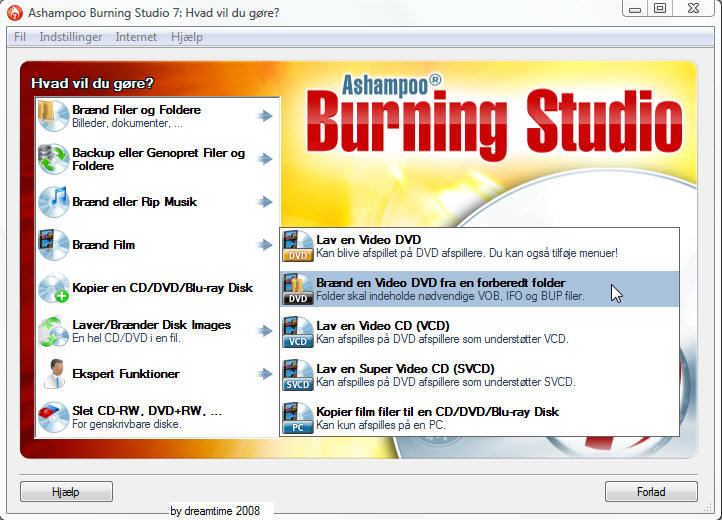The width and height of the screenshot is (722, 520).
Task: Click the Brænd Filer og Foldere label
Action: 136,110
